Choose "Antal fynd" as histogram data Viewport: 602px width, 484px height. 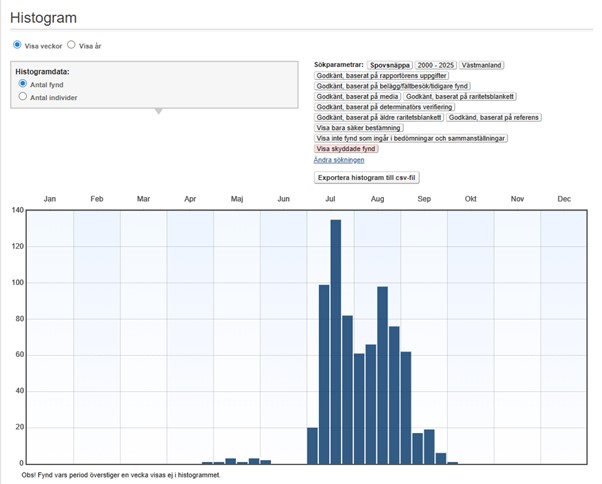pyautogui.click(x=23, y=85)
